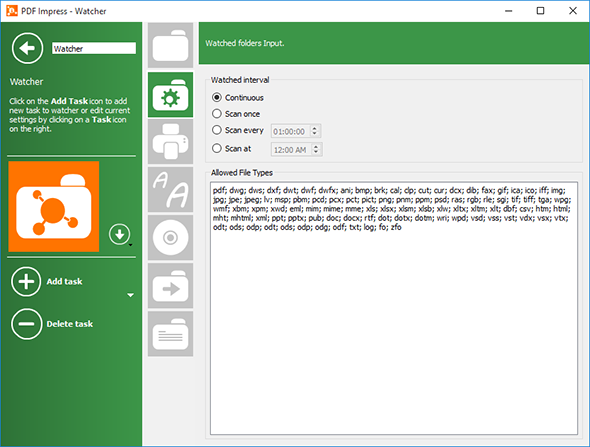Click the circled download arrow icon
The height and width of the screenshot is (447, 590).
(x=120, y=234)
